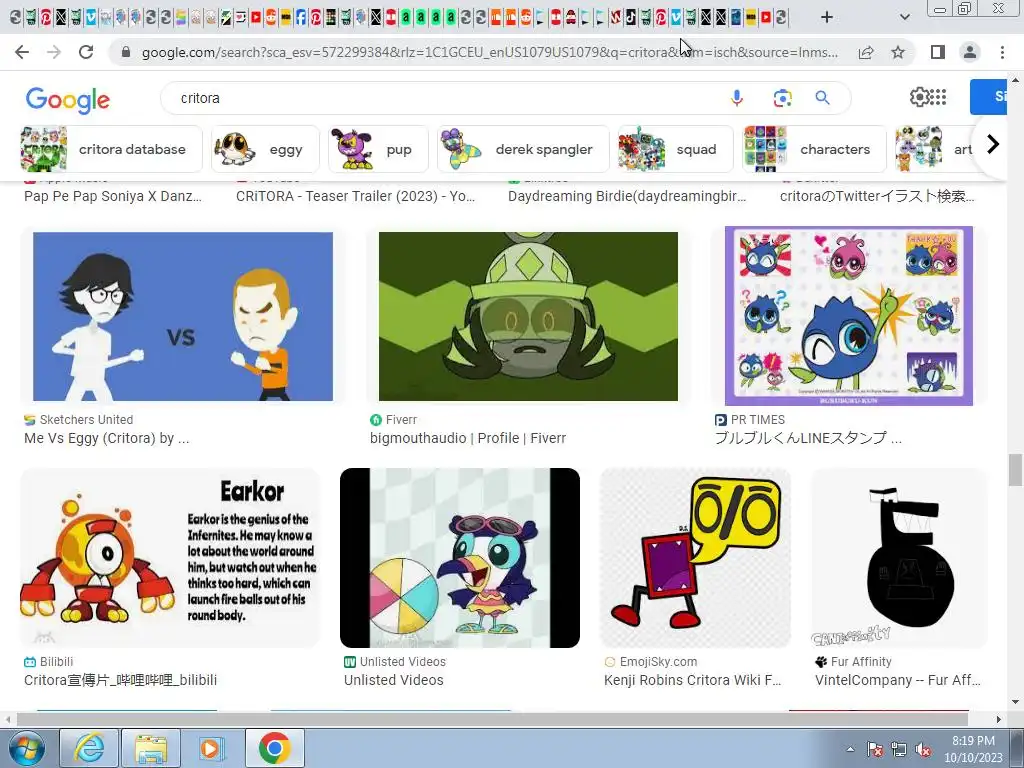
Task: Go back to the previous page
Action: click(x=22, y=52)
